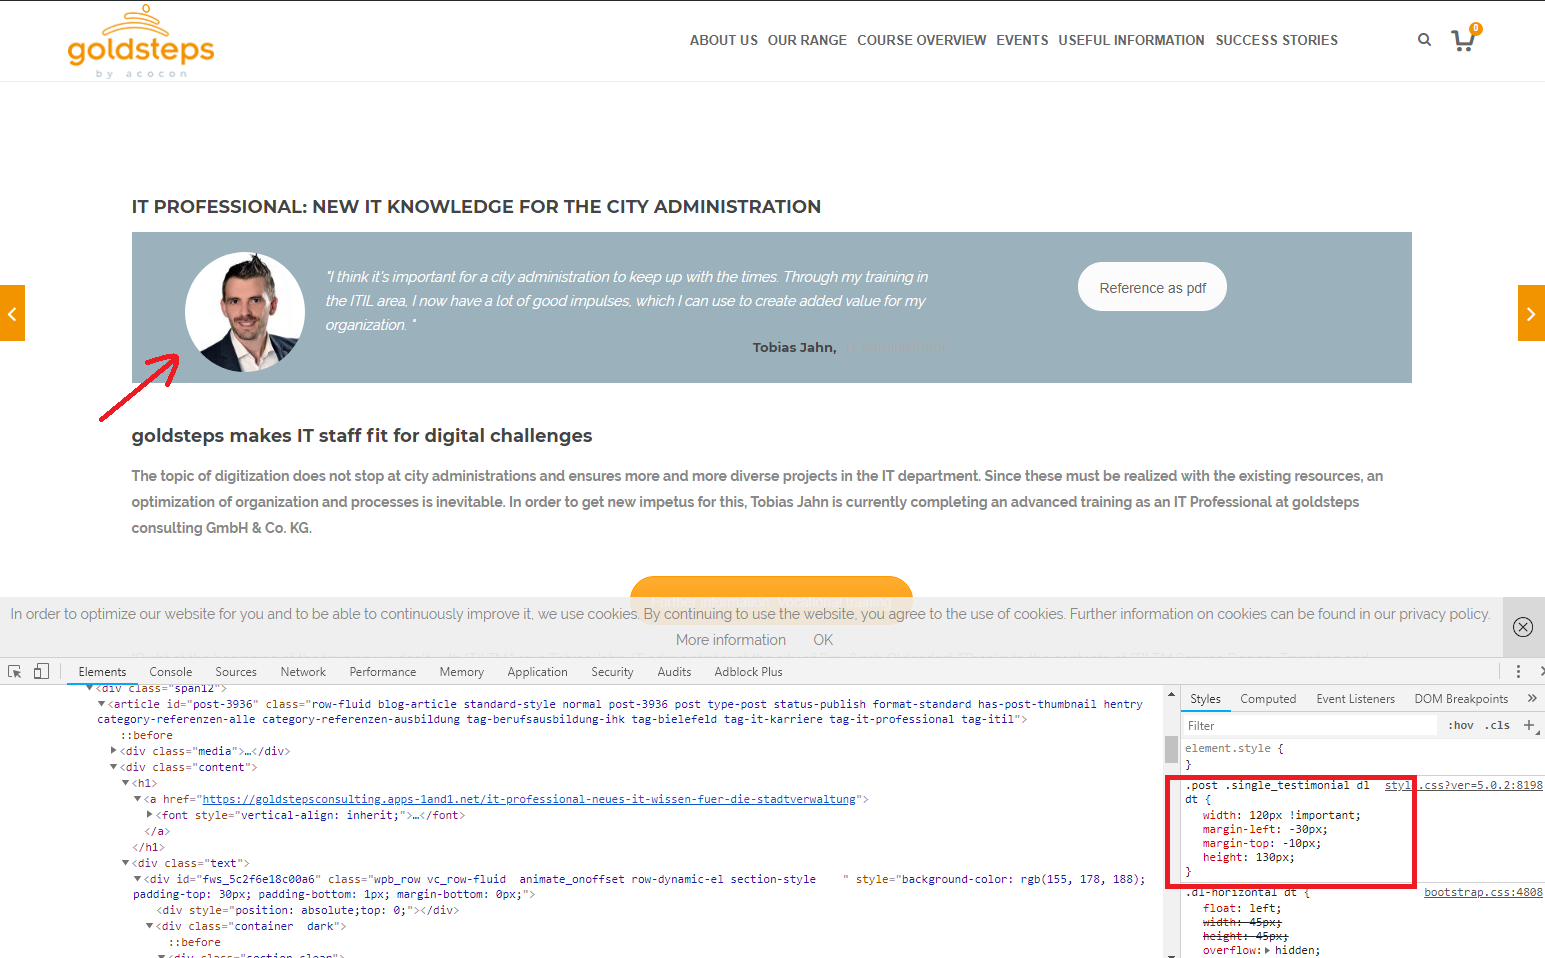
Task: Open USEFUL INFORMATION menu
Action: click(1131, 40)
